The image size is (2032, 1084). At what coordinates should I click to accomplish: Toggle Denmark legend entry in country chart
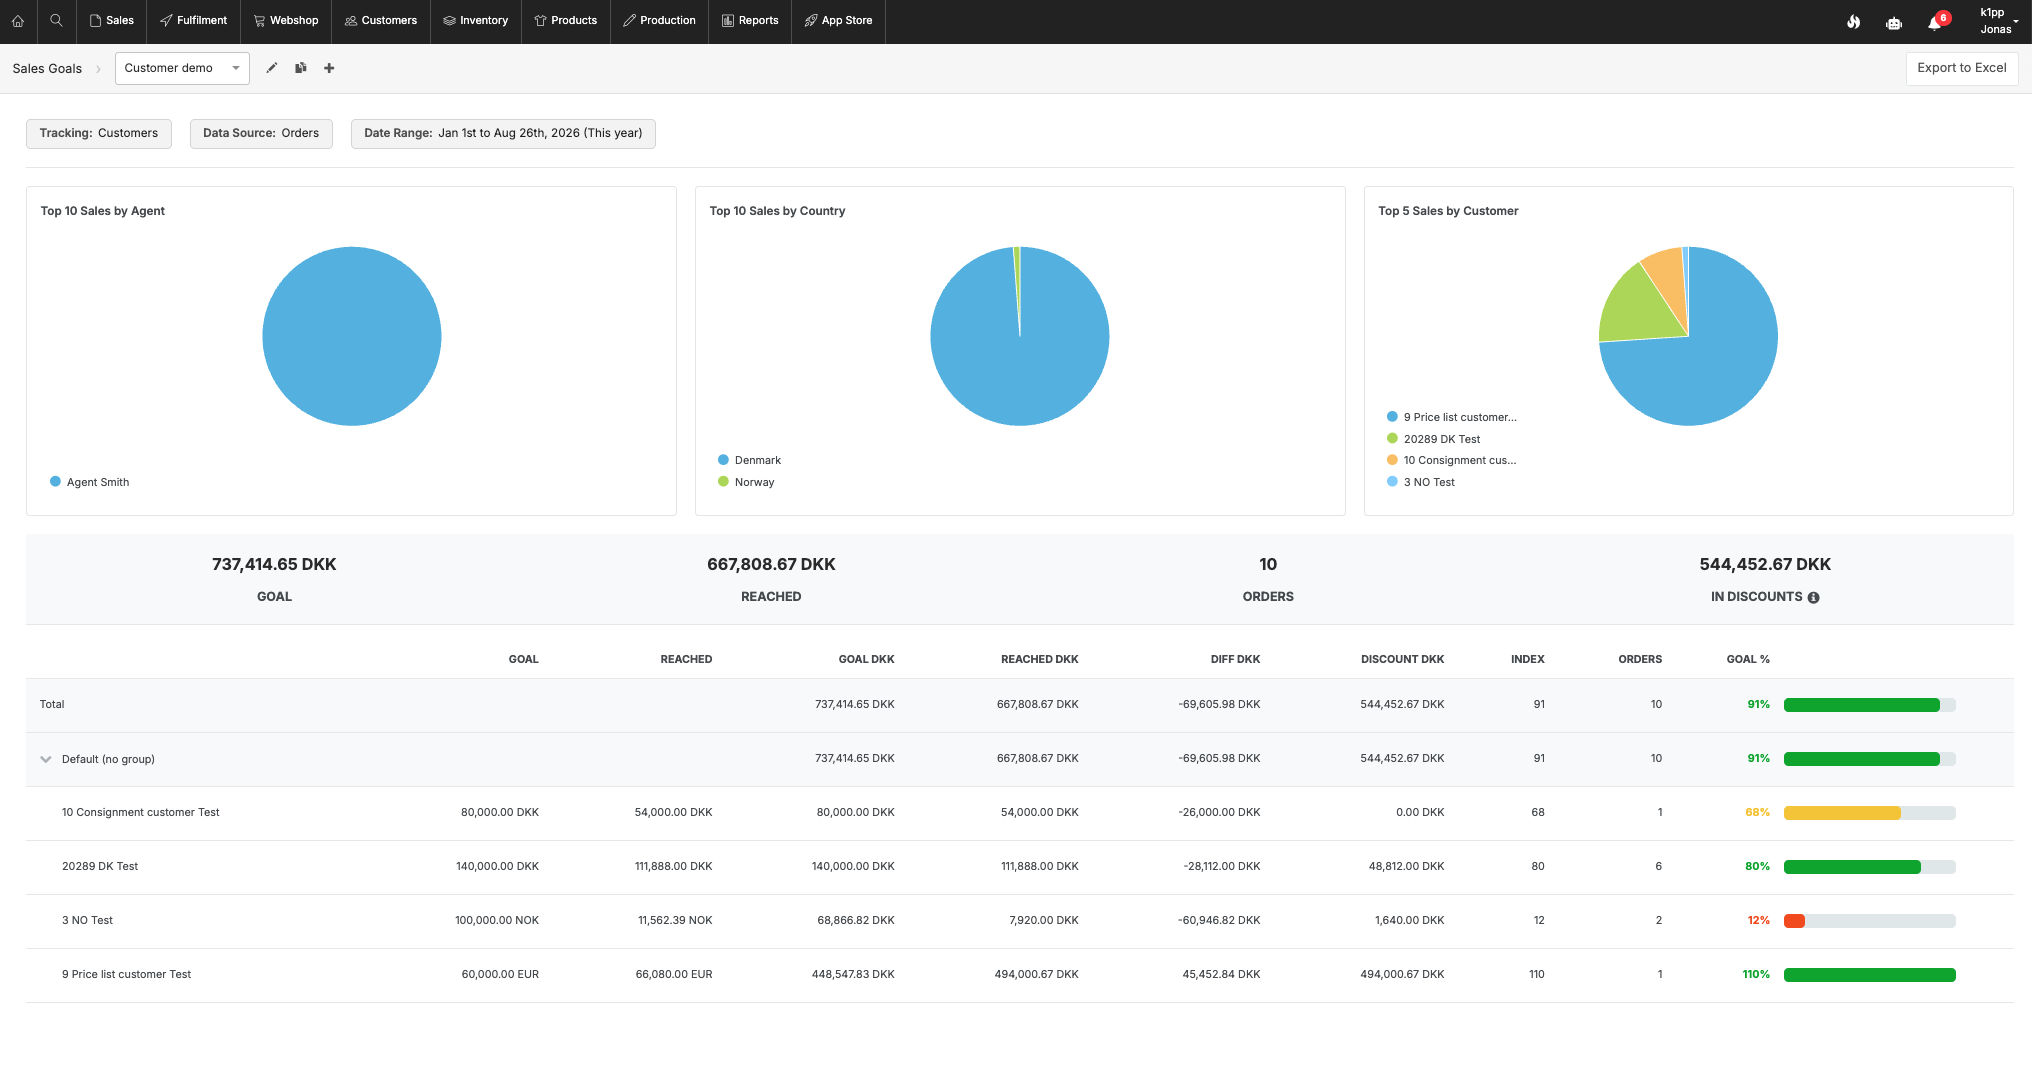click(749, 460)
